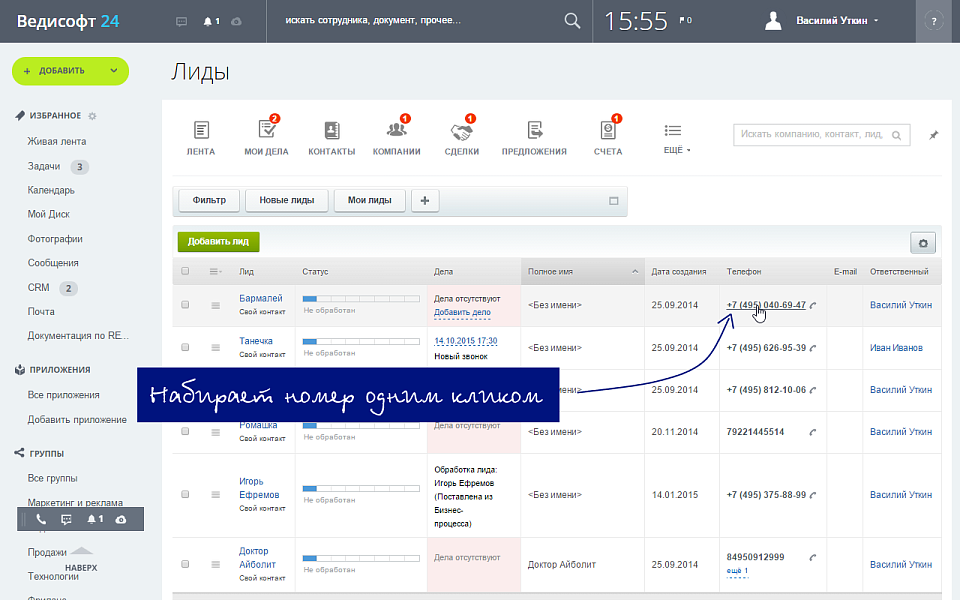Open the Контакты contacts icon
This screenshot has width=960, height=600.
coord(331,131)
